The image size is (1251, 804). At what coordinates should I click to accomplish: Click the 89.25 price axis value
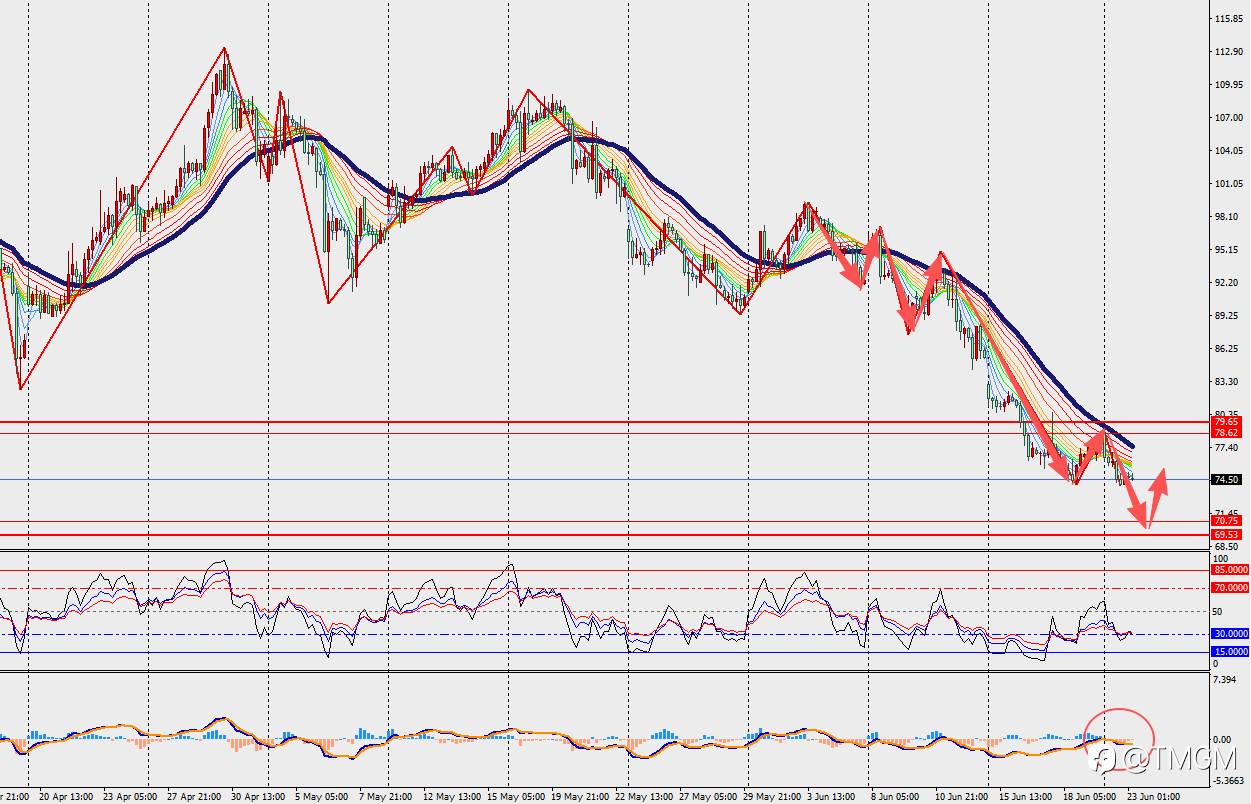click(1226, 316)
